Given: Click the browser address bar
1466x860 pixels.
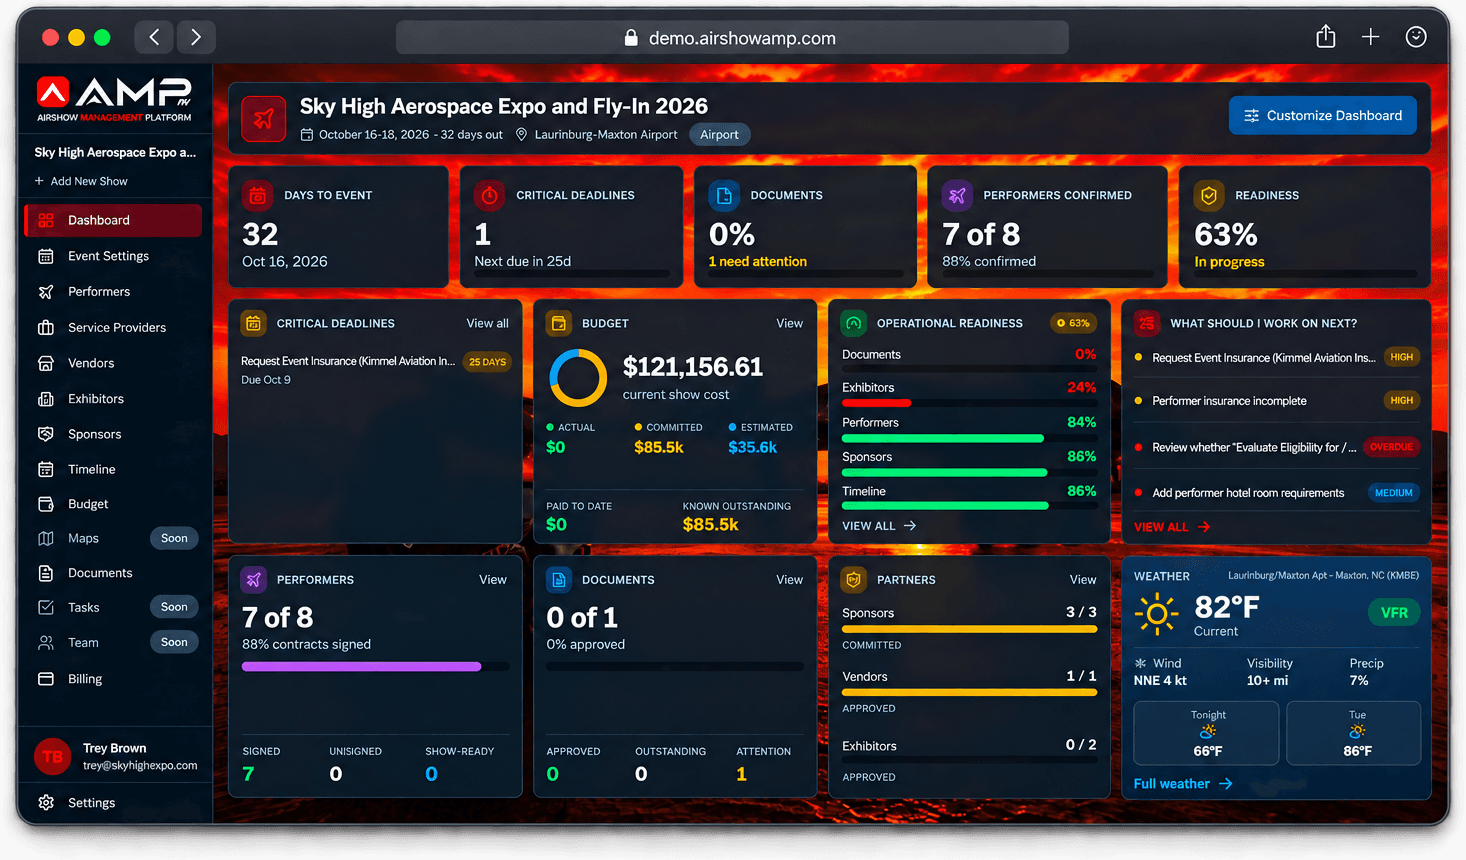Looking at the screenshot, I should [x=732, y=37].
